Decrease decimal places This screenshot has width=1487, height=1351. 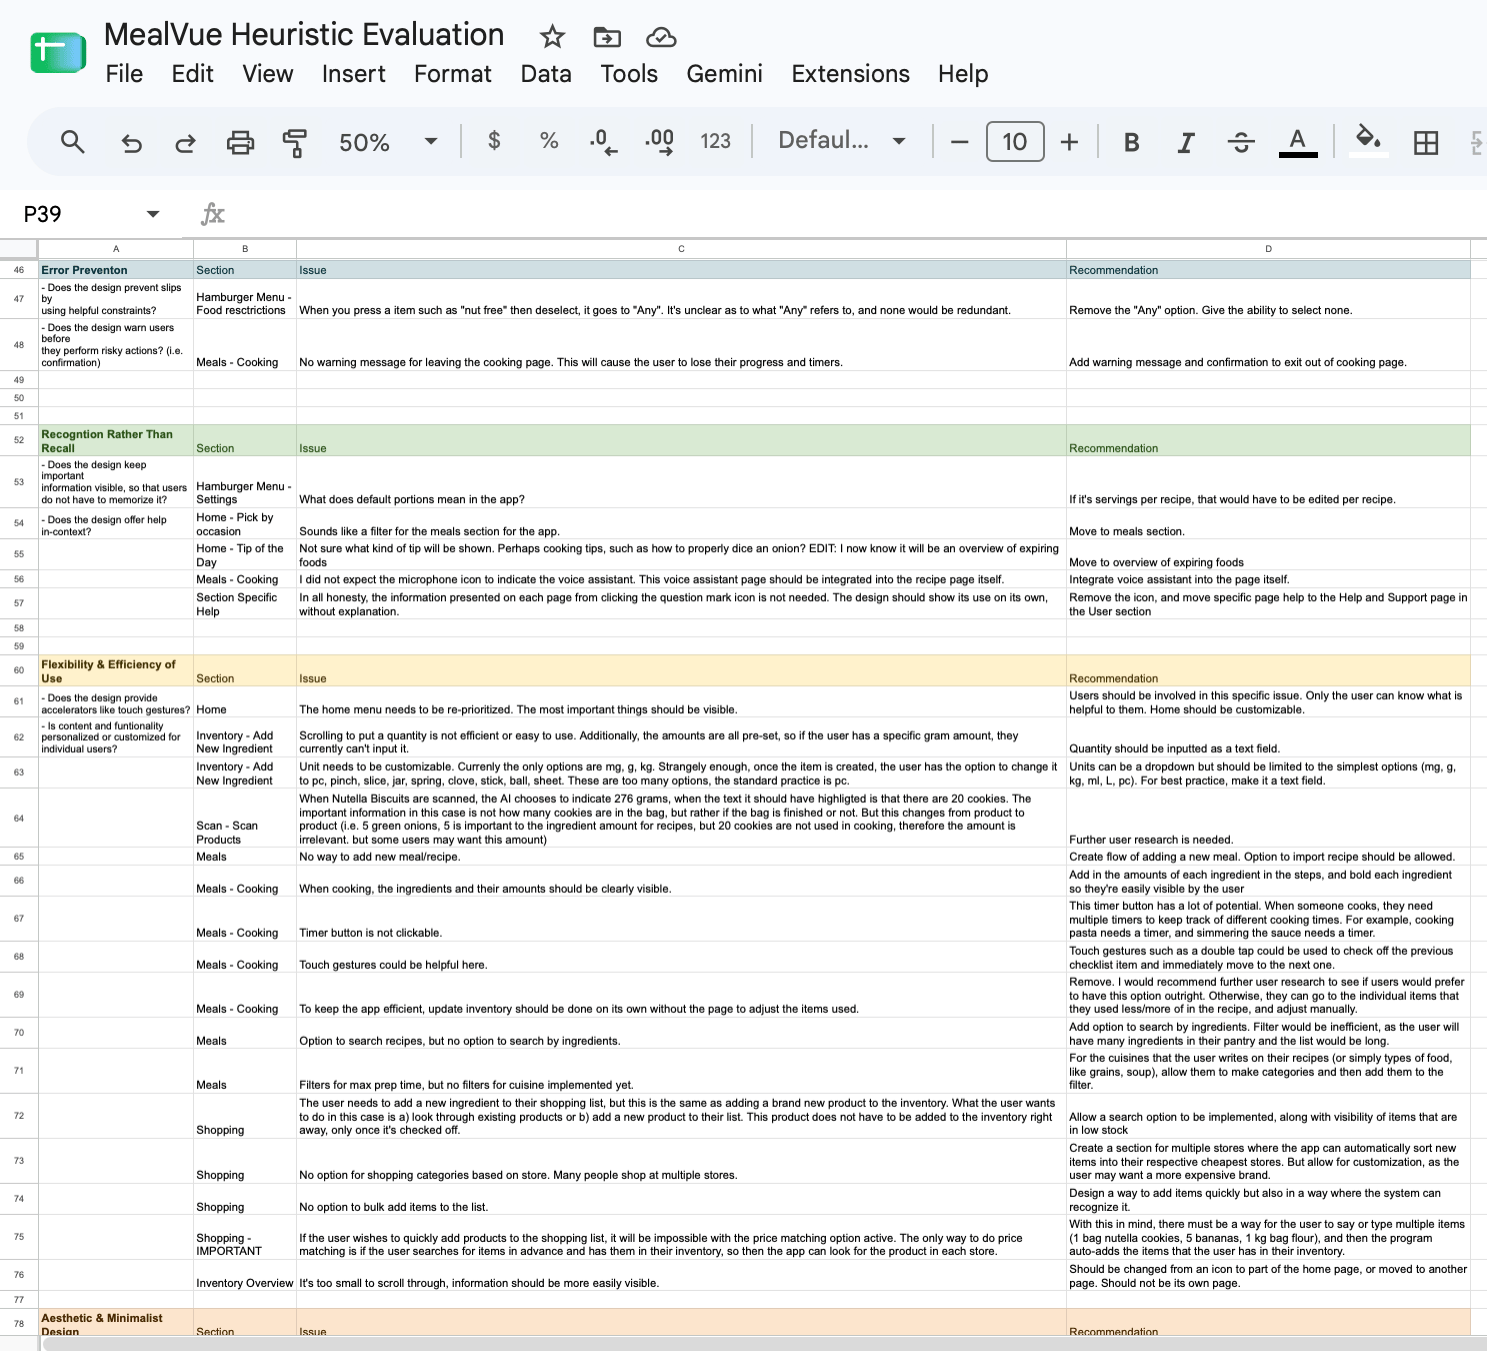point(603,141)
